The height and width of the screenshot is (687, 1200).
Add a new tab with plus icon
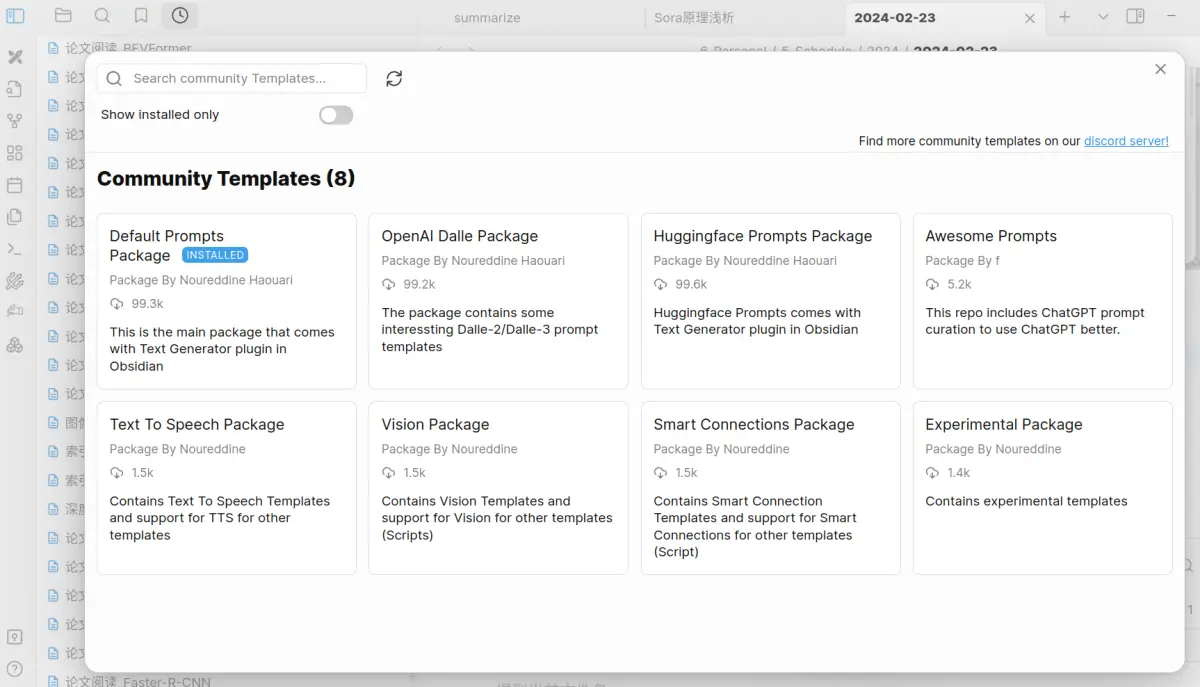click(1065, 17)
